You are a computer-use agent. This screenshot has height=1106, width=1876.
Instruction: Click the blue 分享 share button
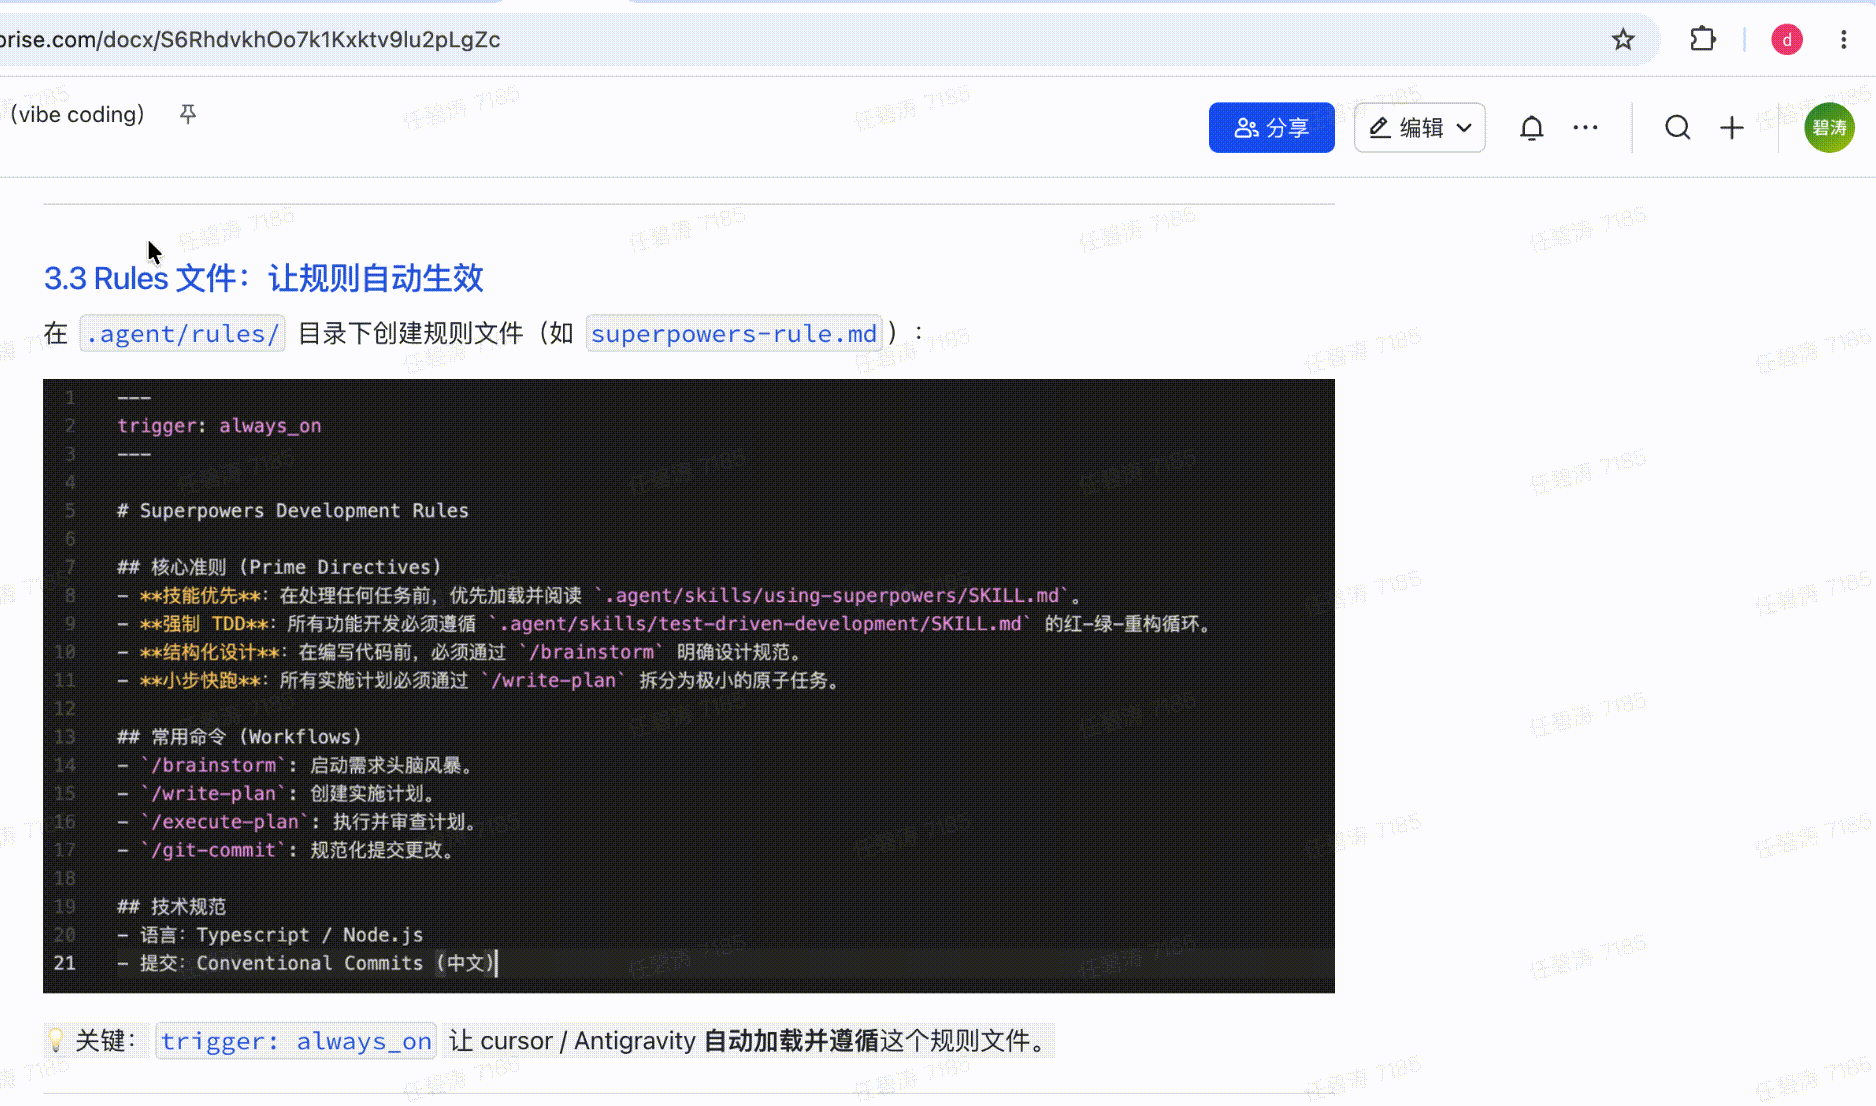1271,128
